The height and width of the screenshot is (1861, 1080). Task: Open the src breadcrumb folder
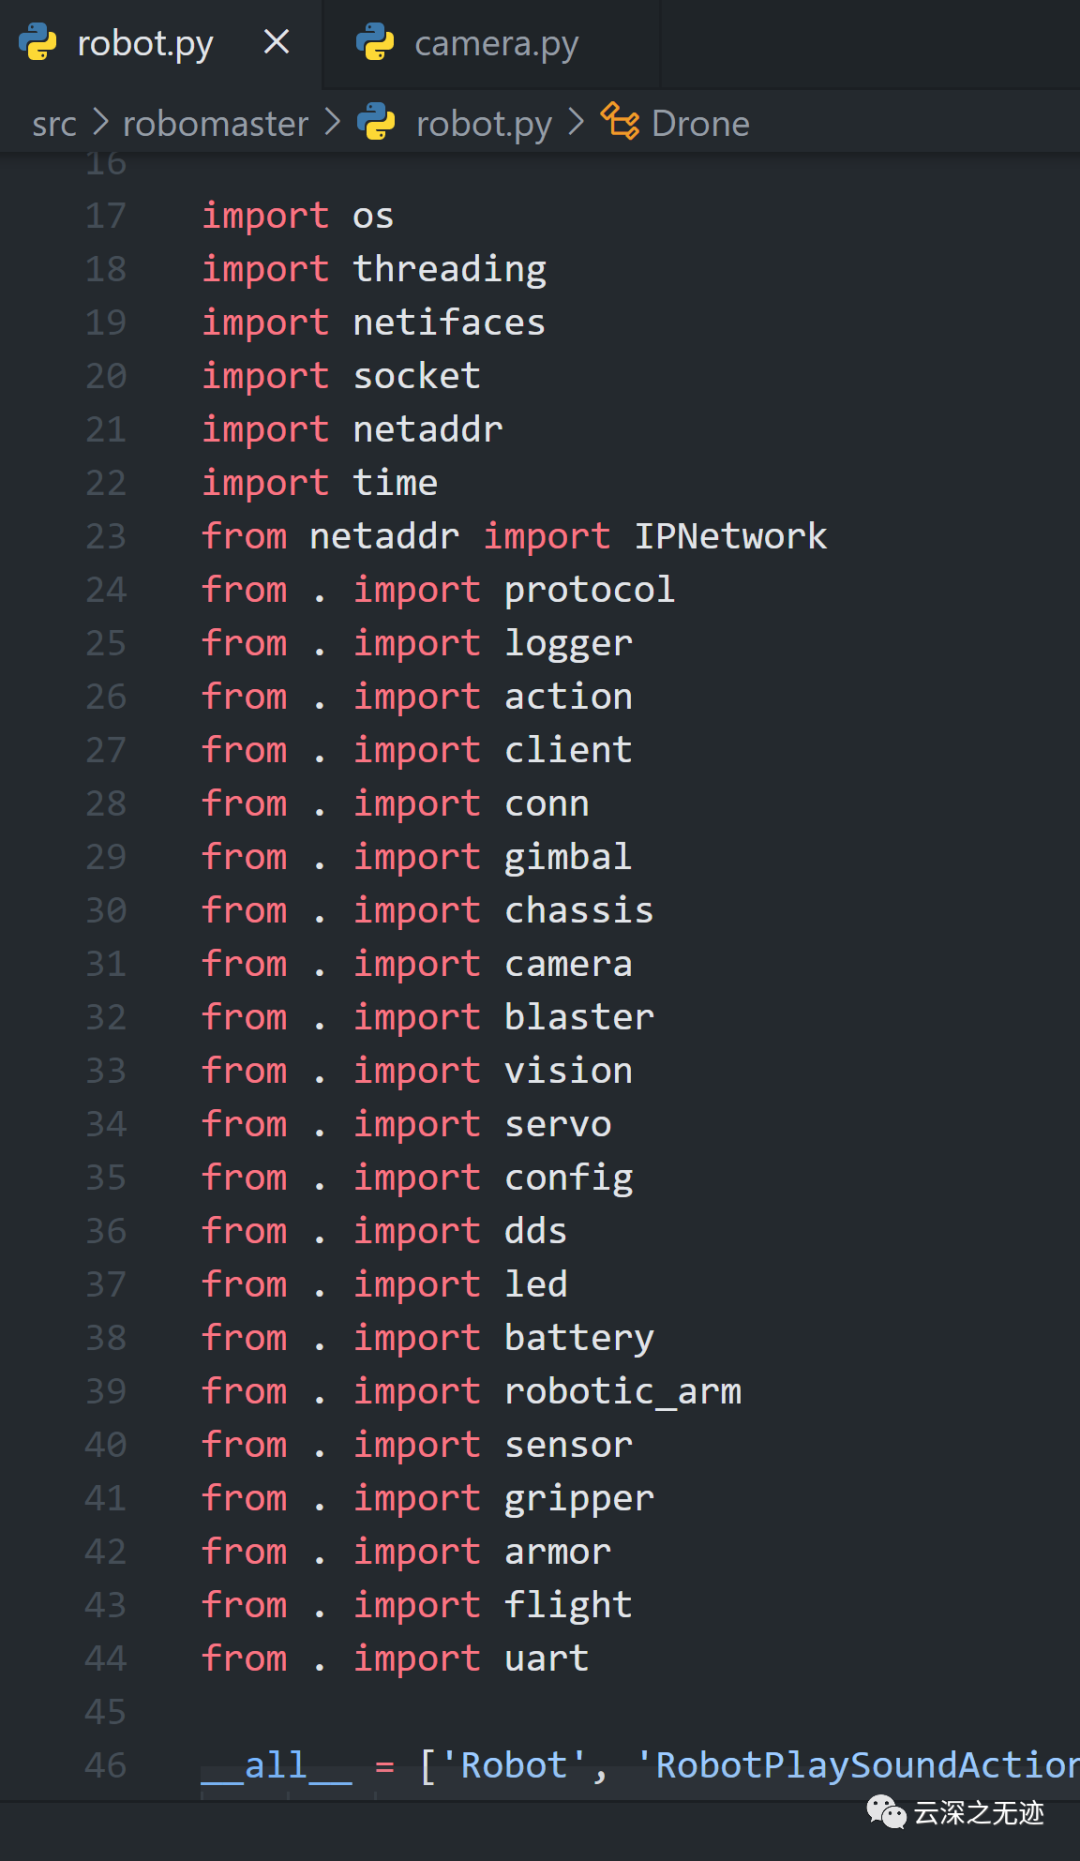point(54,124)
